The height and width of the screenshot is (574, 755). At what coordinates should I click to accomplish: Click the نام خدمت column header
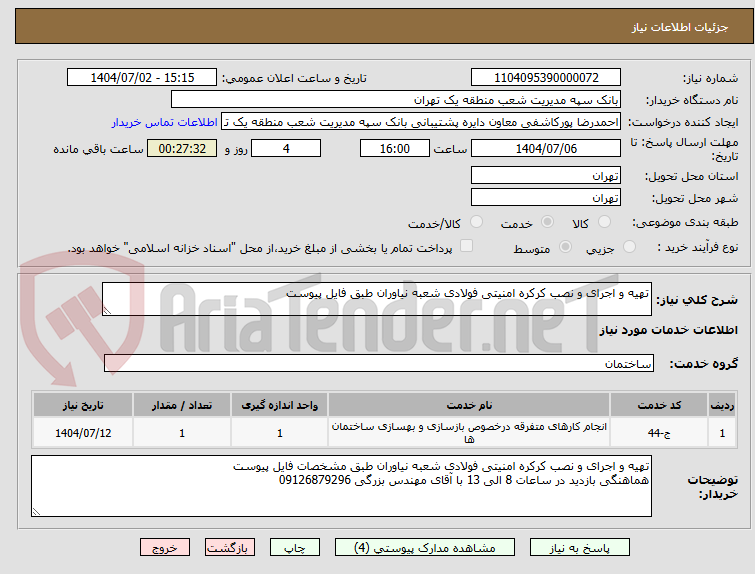click(469, 405)
